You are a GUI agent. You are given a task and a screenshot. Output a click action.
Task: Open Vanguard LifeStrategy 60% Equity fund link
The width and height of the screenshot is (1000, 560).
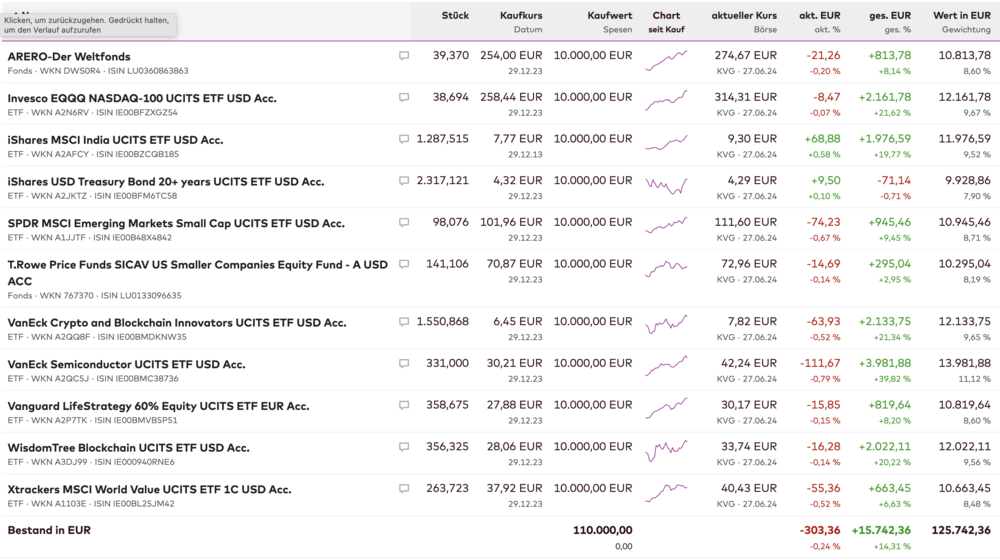[x=158, y=406]
